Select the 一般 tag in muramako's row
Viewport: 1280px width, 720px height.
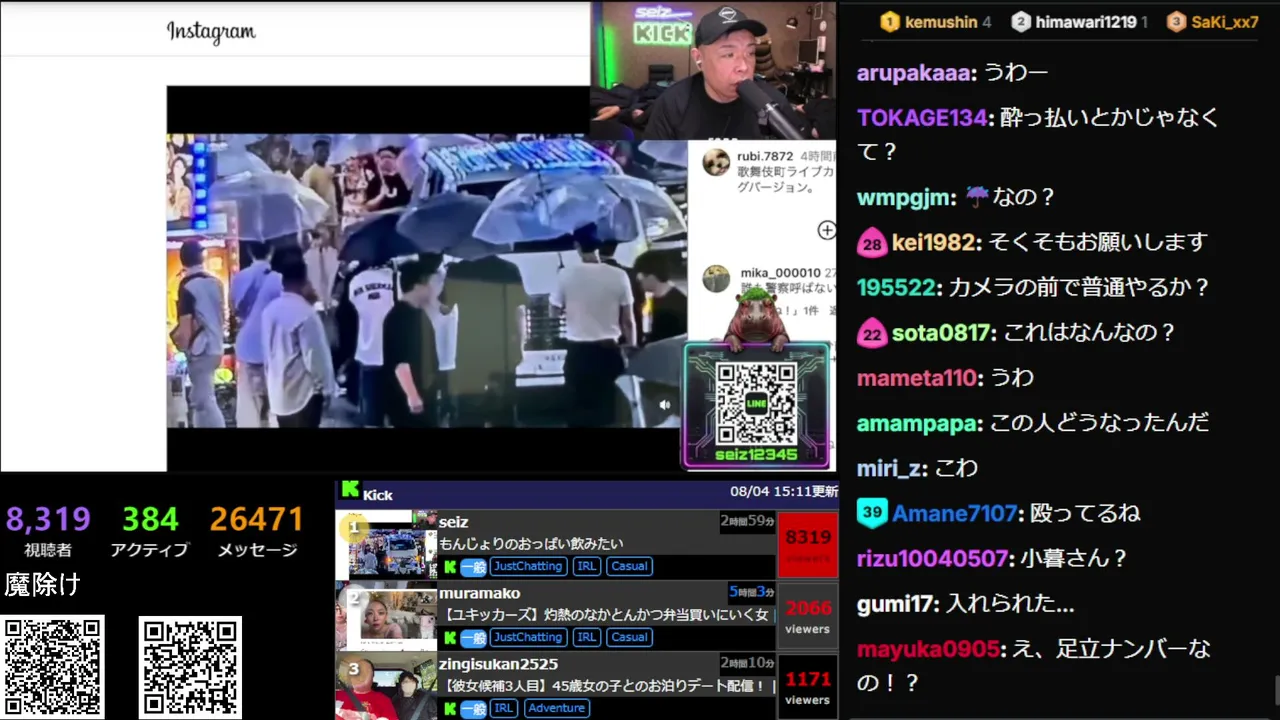click(x=473, y=638)
